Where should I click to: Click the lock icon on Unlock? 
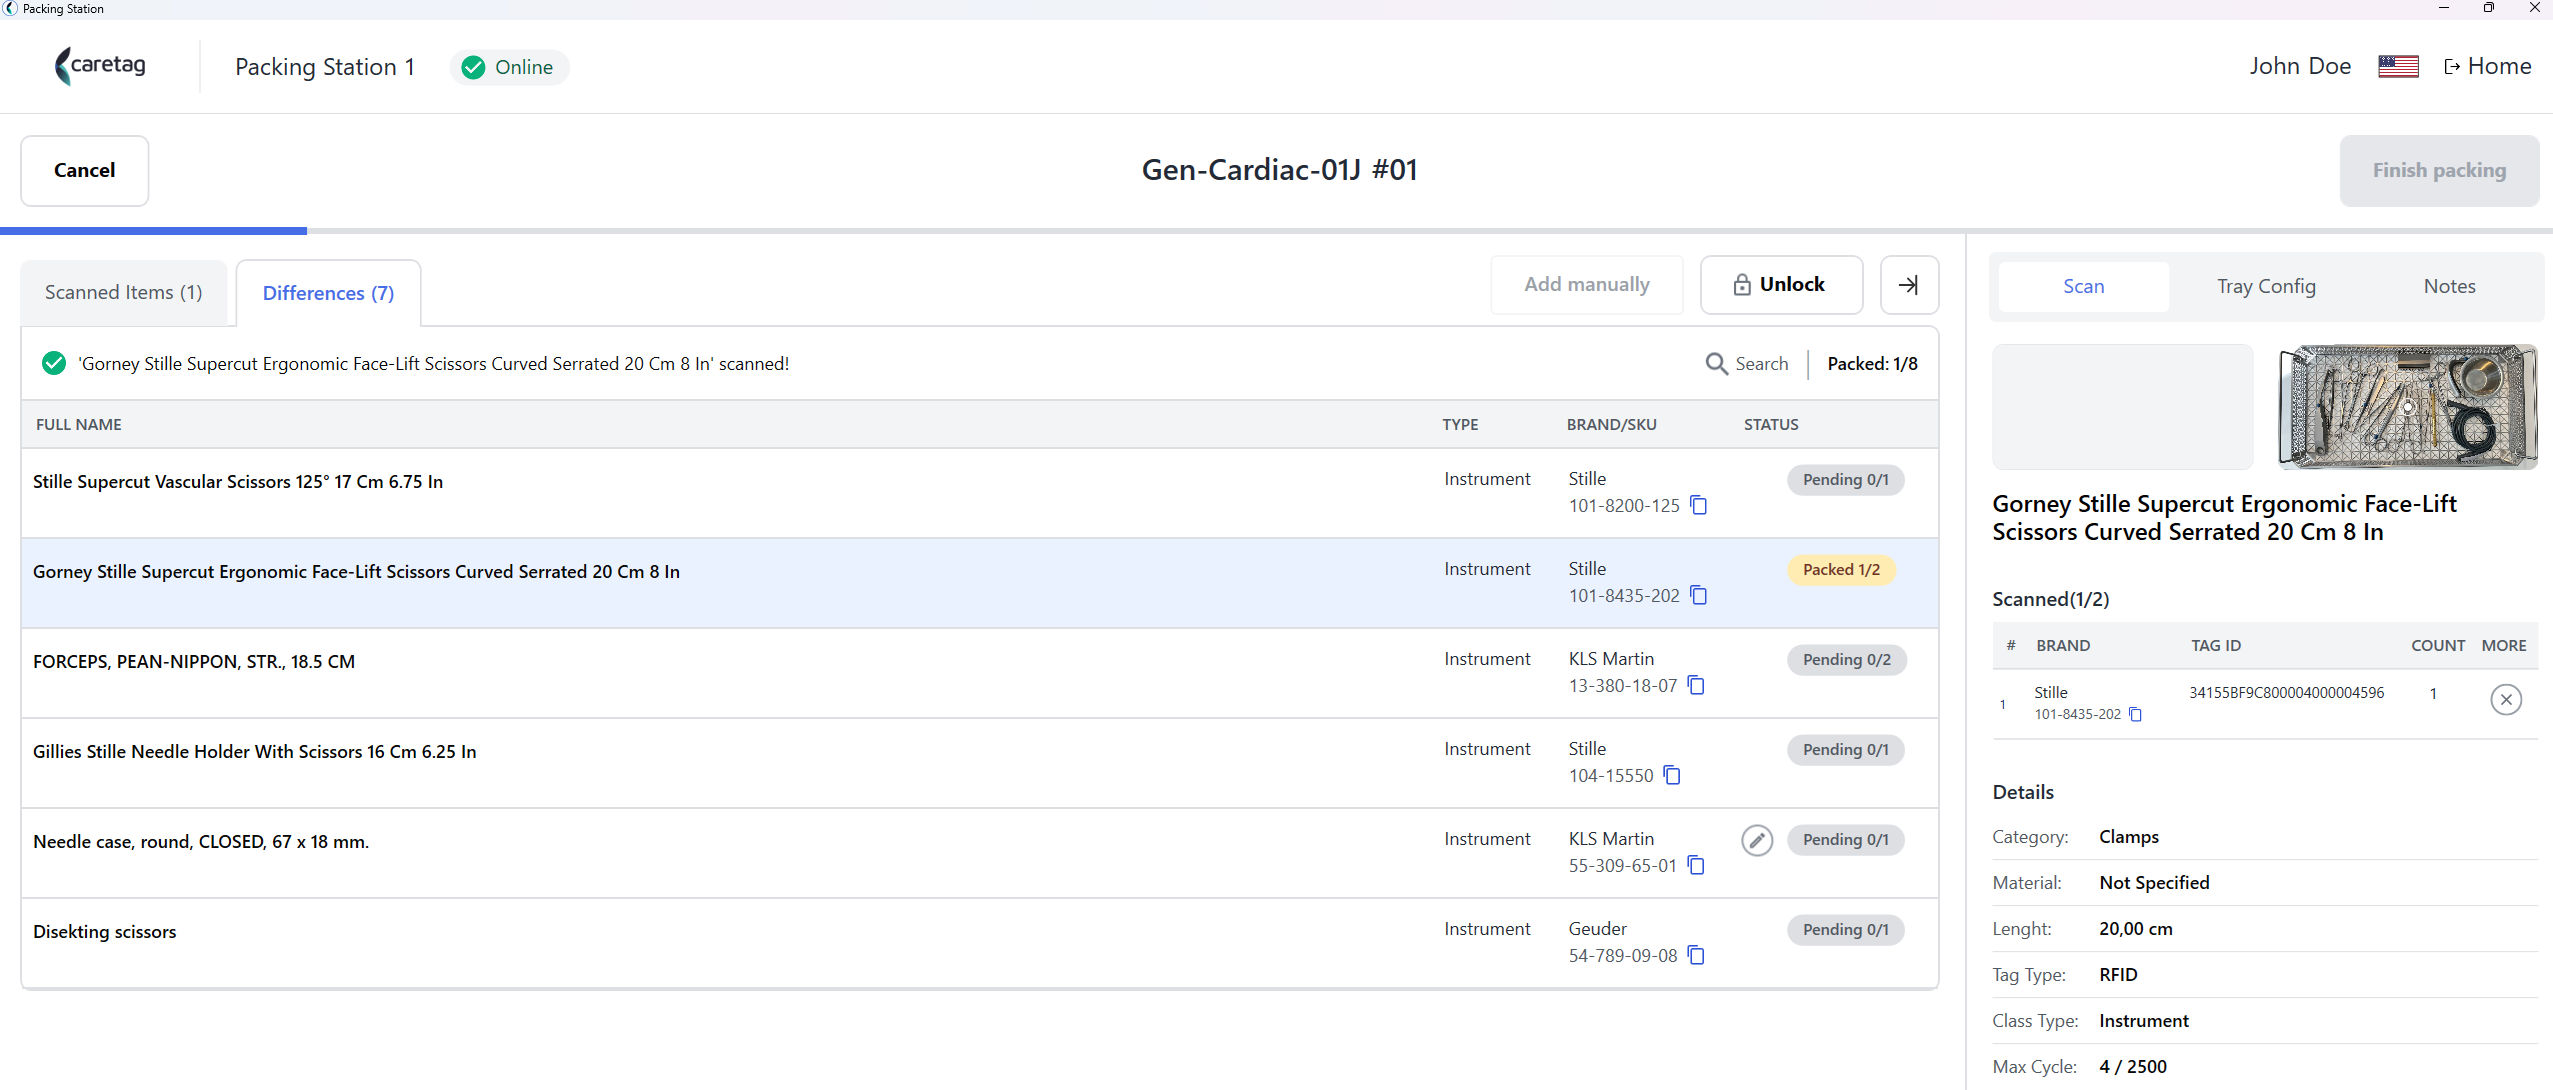pos(1742,285)
